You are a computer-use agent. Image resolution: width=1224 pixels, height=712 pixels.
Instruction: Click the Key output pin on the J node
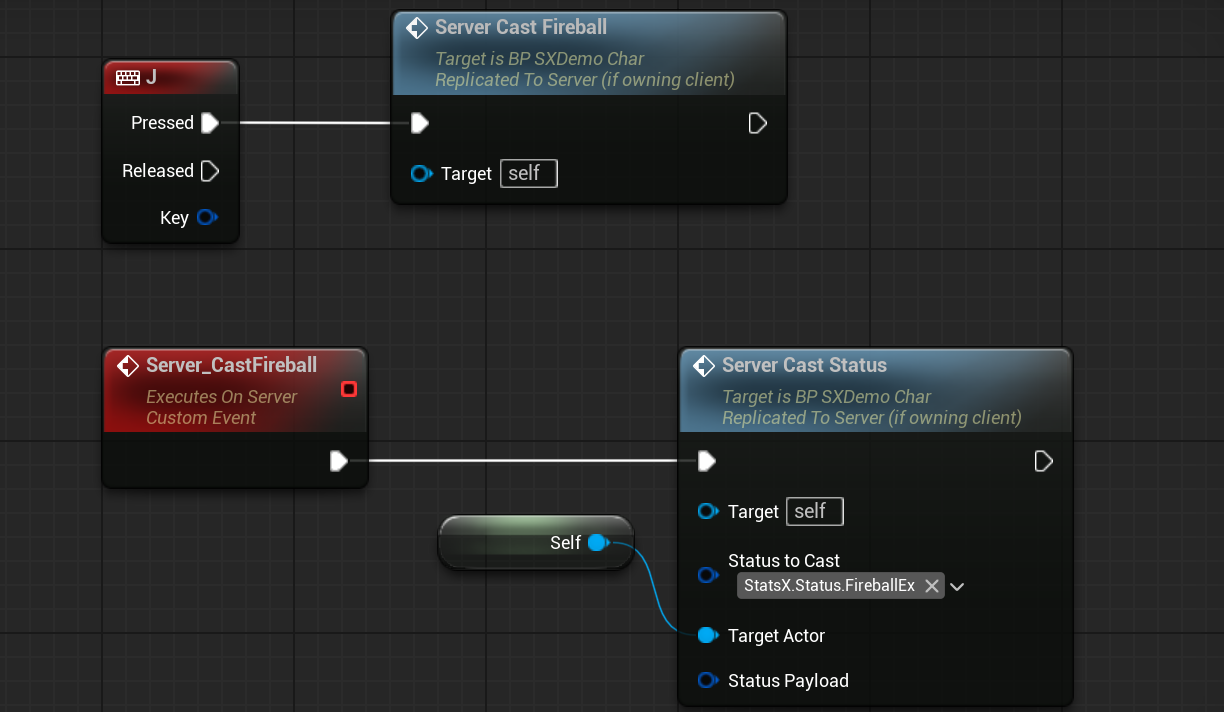(207, 218)
